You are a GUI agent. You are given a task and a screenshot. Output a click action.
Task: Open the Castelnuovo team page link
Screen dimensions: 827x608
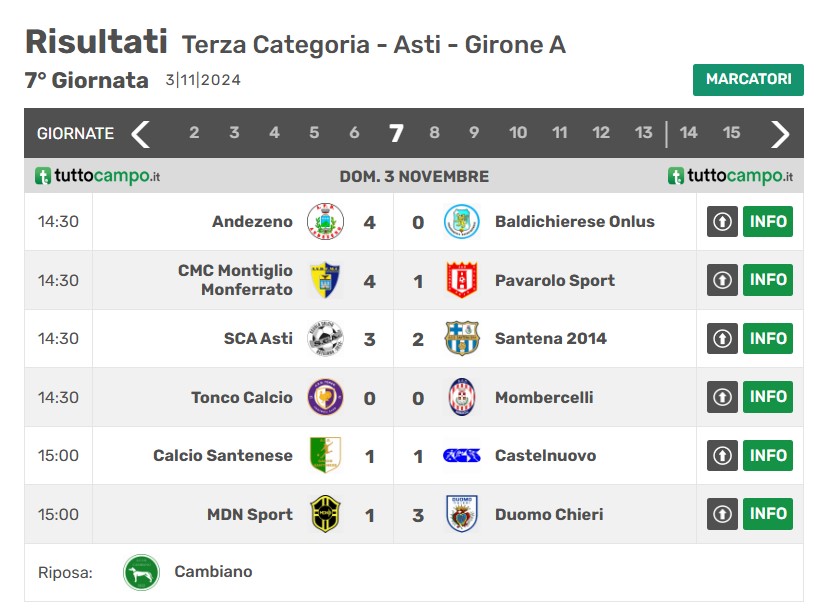[x=545, y=455]
